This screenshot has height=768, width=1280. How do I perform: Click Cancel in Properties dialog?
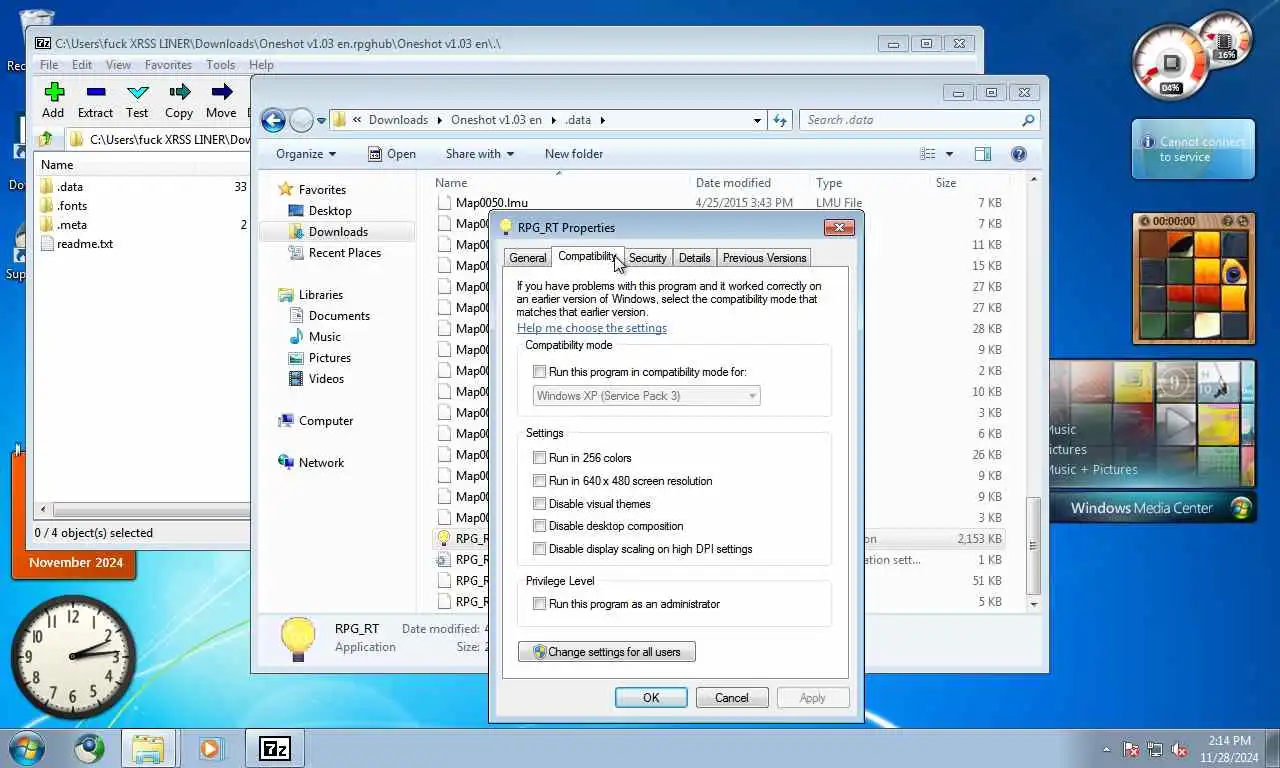point(732,698)
